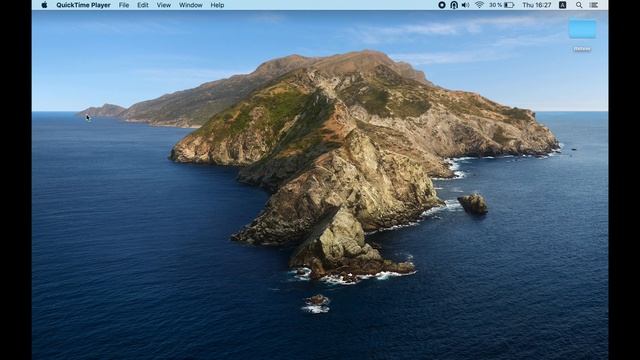The image size is (640, 360).
Task: Open the QuickTime Player application menu
Action: click(x=83, y=5)
